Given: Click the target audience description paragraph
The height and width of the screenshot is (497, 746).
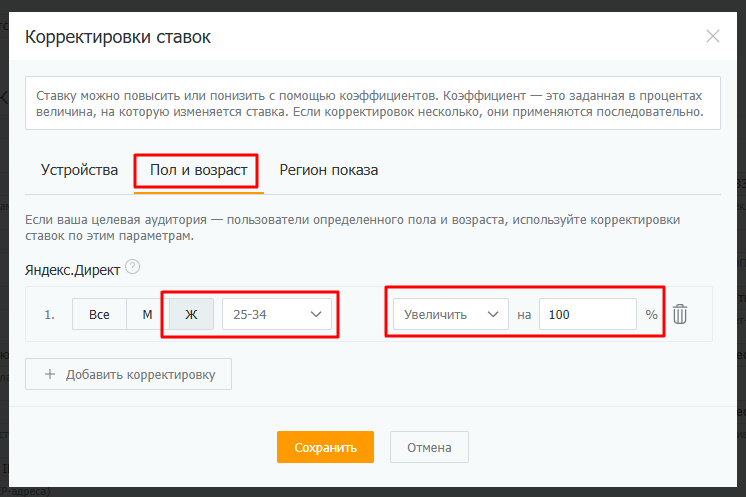Looking at the screenshot, I should (353, 228).
